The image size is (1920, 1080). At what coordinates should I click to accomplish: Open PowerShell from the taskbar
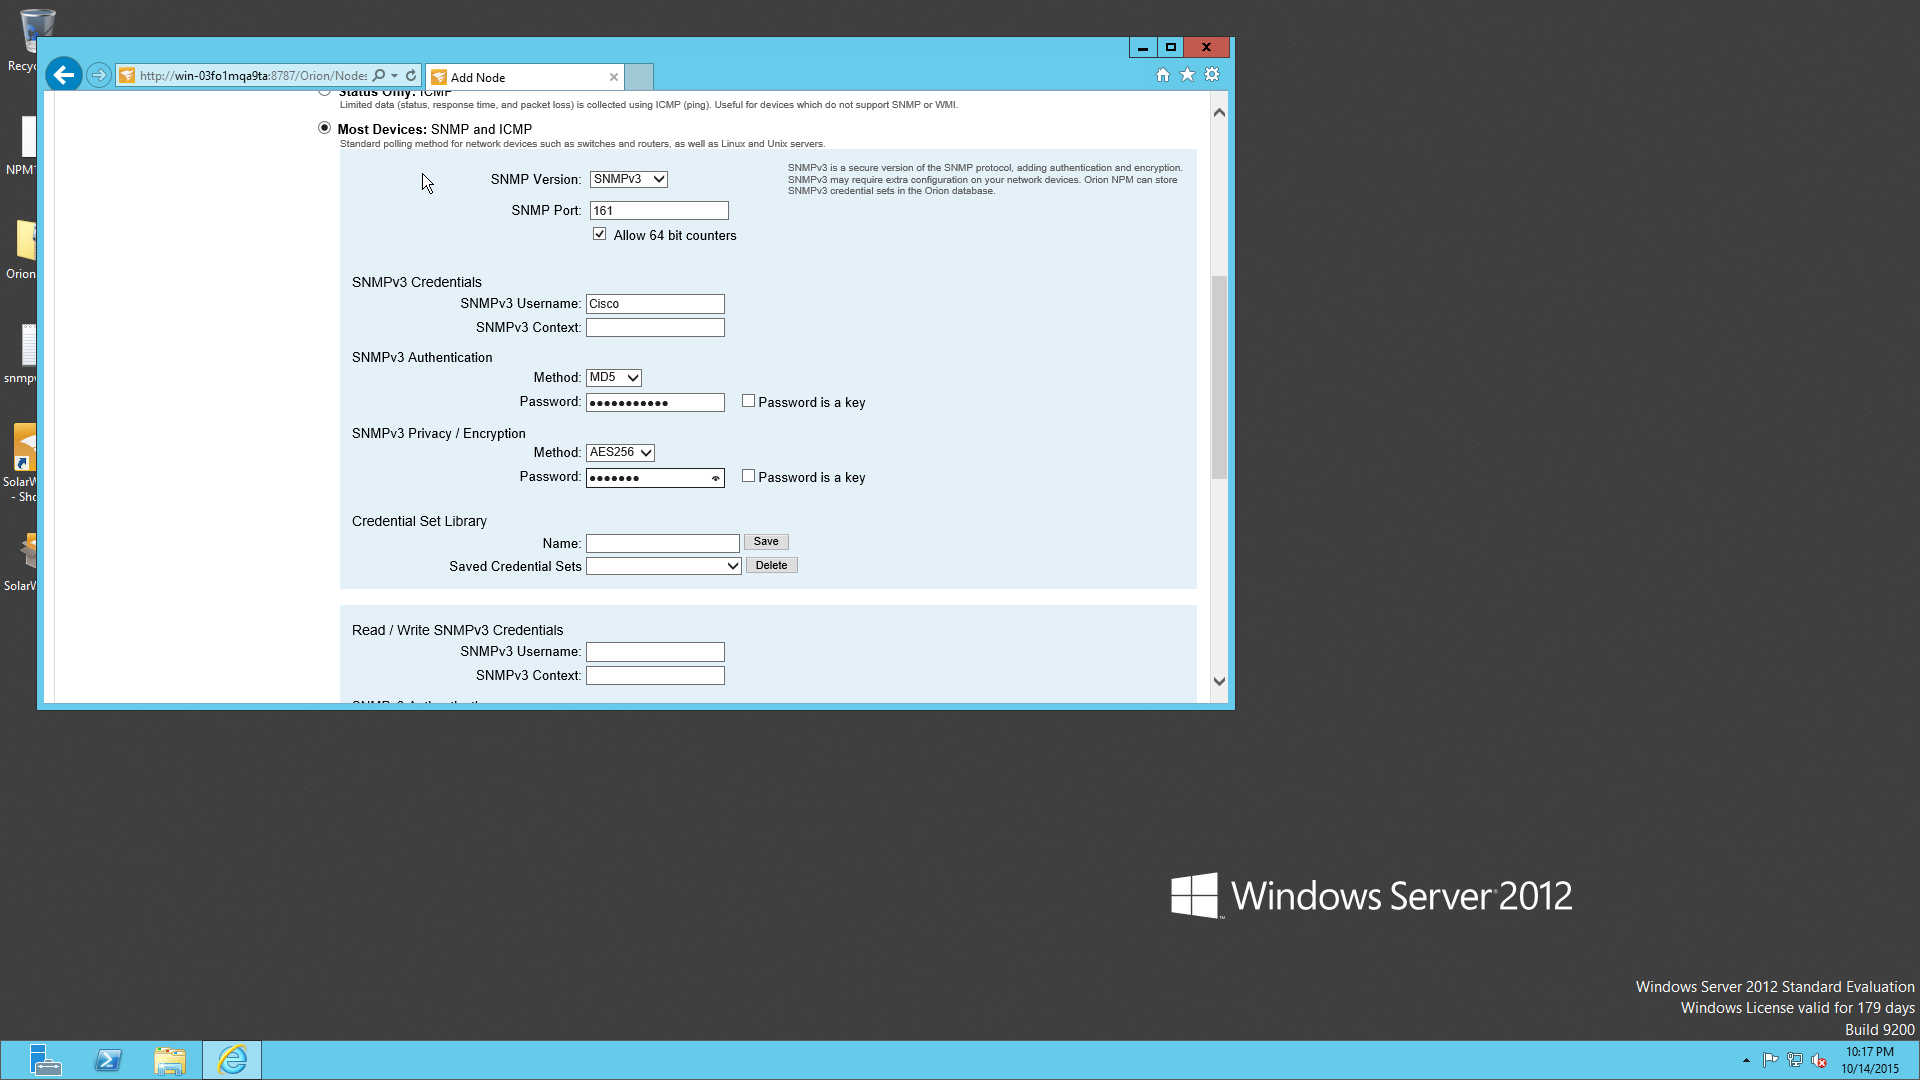pyautogui.click(x=108, y=1060)
